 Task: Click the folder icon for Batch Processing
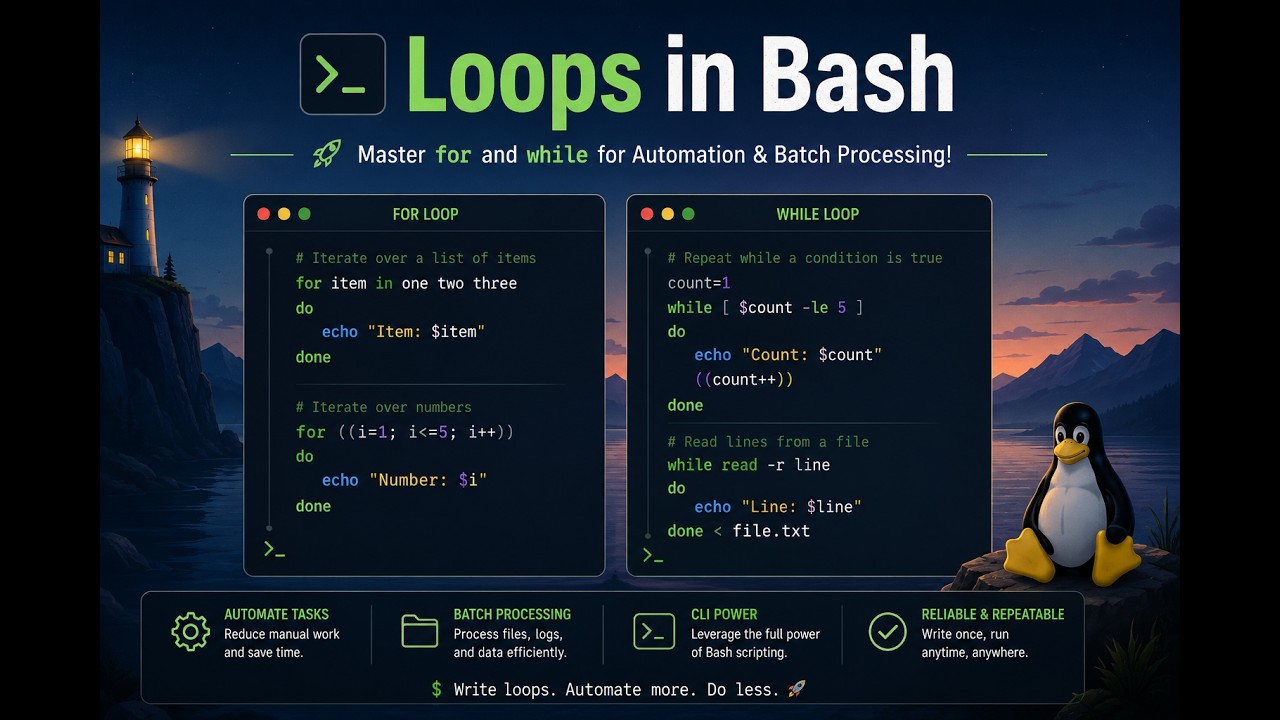(x=420, y=632)
